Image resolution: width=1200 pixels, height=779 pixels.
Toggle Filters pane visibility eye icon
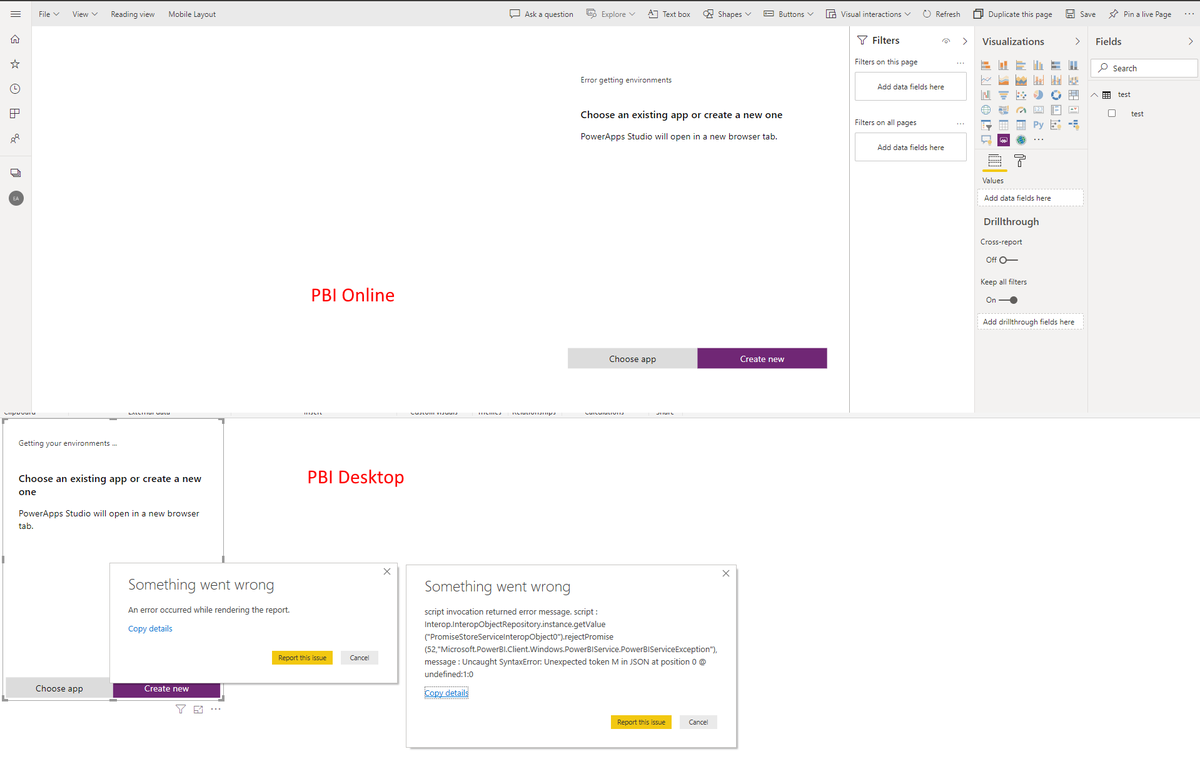pyautogui.click(x=946, y=41)
